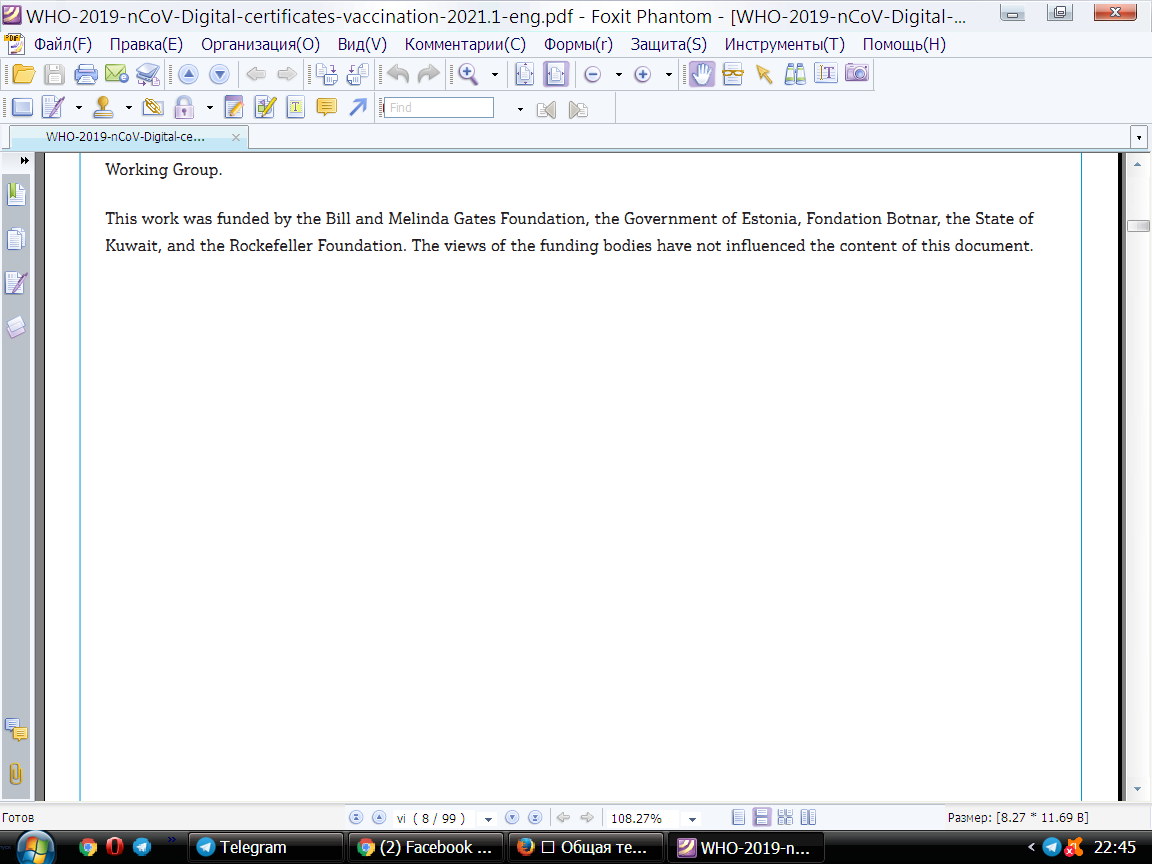
Task: Open the Защита(S) menu
Action: [x=669, y=44]
